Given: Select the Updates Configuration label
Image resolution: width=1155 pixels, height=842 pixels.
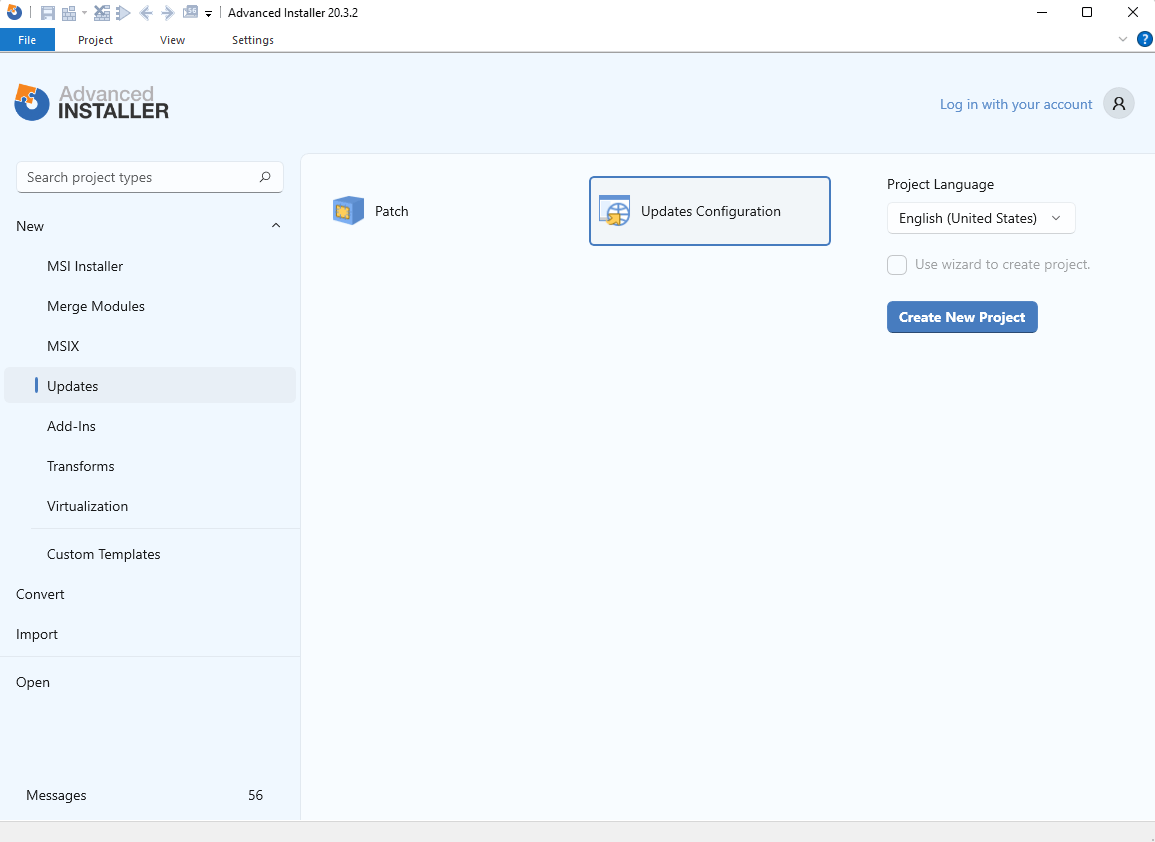Looking at the screenshot, I should coord(711,211).
